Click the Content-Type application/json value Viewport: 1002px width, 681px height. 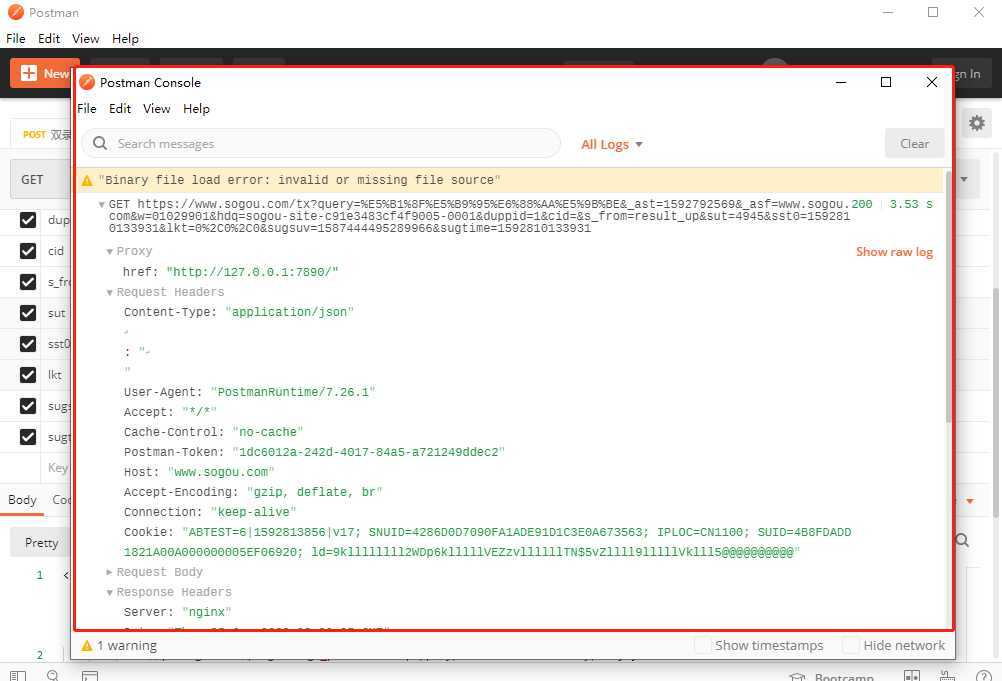point(289,312)
